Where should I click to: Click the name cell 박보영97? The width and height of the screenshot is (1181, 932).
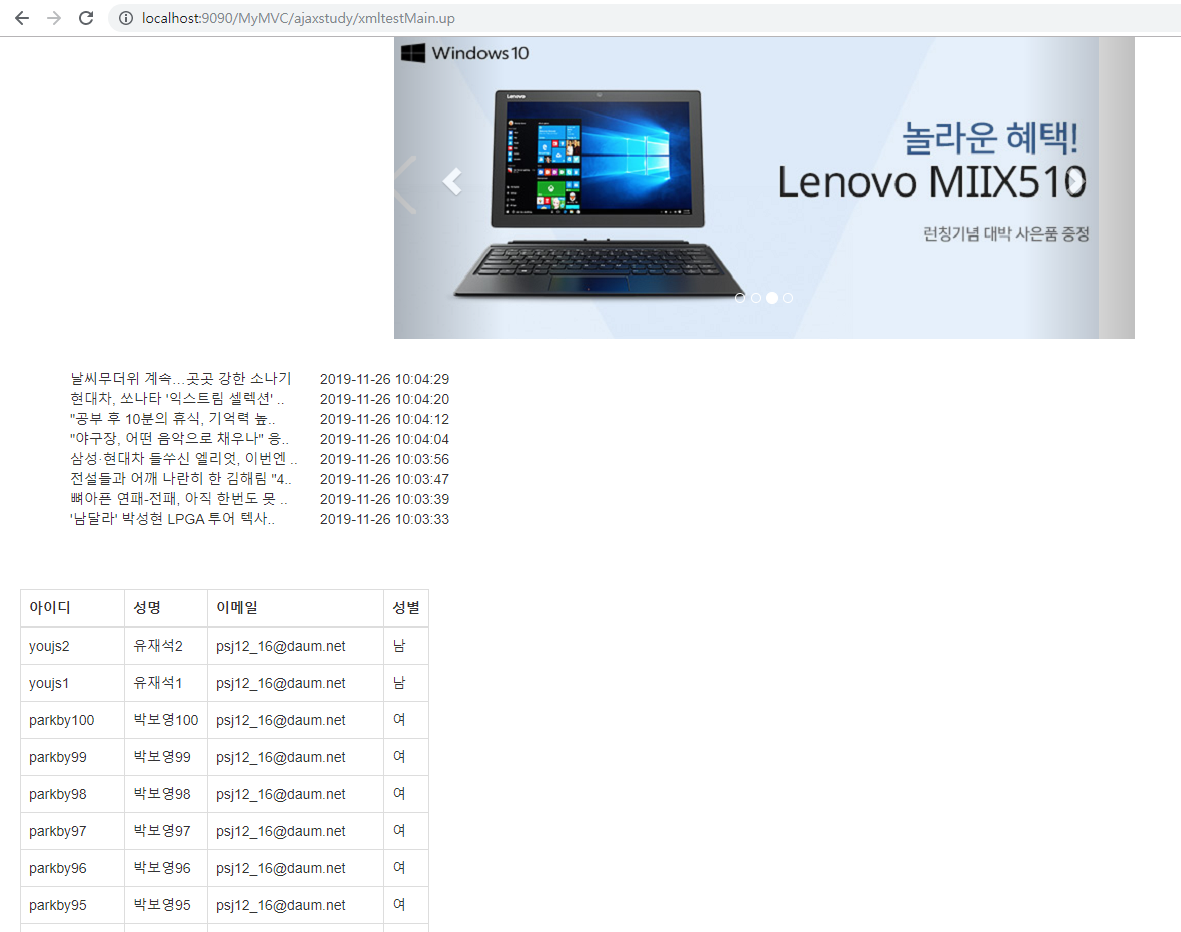pyautogui.click(x=166, y=830)
